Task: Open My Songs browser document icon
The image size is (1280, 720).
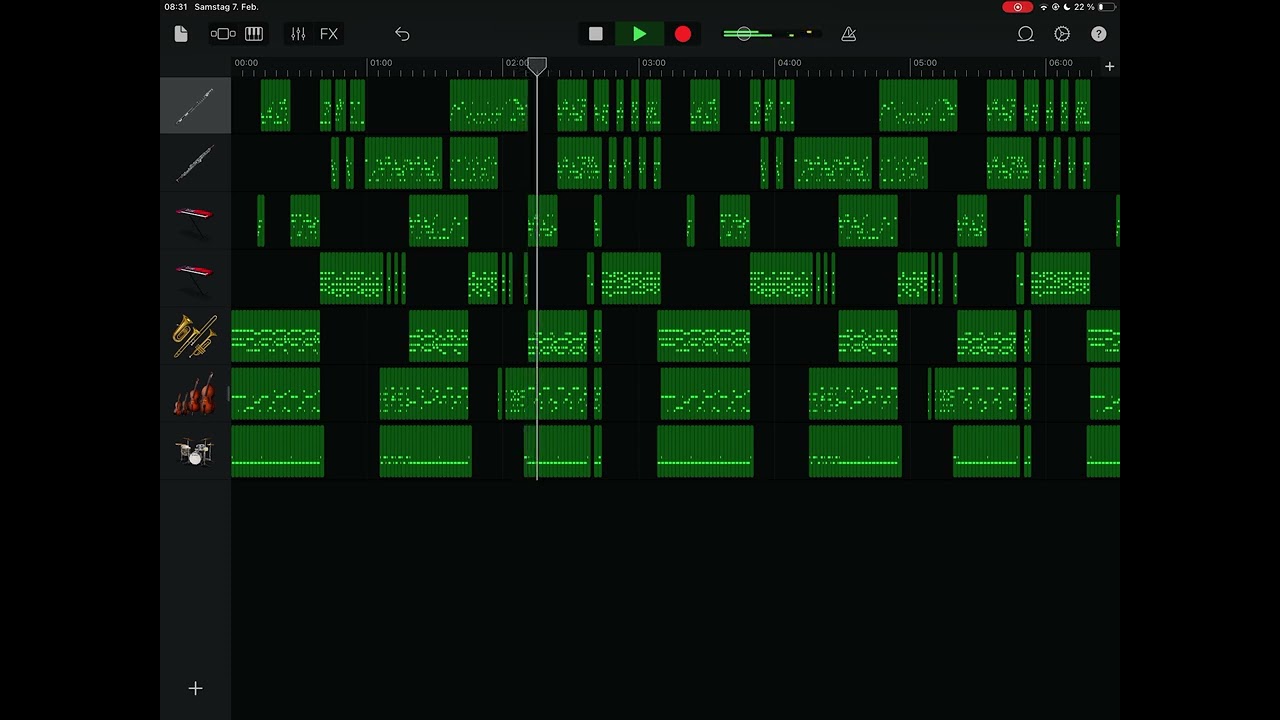Action: [x=181, y=34]
